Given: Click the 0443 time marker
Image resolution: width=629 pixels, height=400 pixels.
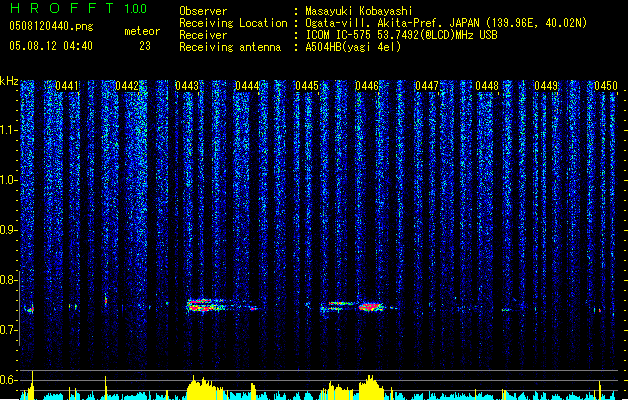Looking at the screenshot, I should coord(187,86).
